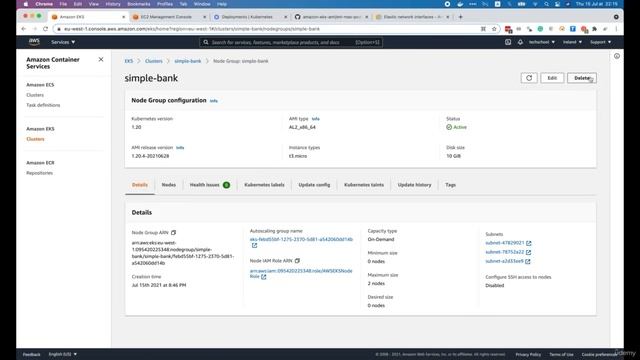The image size is (640, 360).
Task: Open Chrome Extensions puzzle icon
Action: (595, 29)
